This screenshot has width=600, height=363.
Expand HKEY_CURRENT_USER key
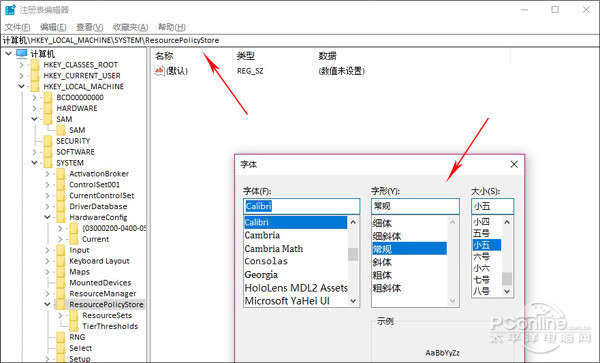21,75
